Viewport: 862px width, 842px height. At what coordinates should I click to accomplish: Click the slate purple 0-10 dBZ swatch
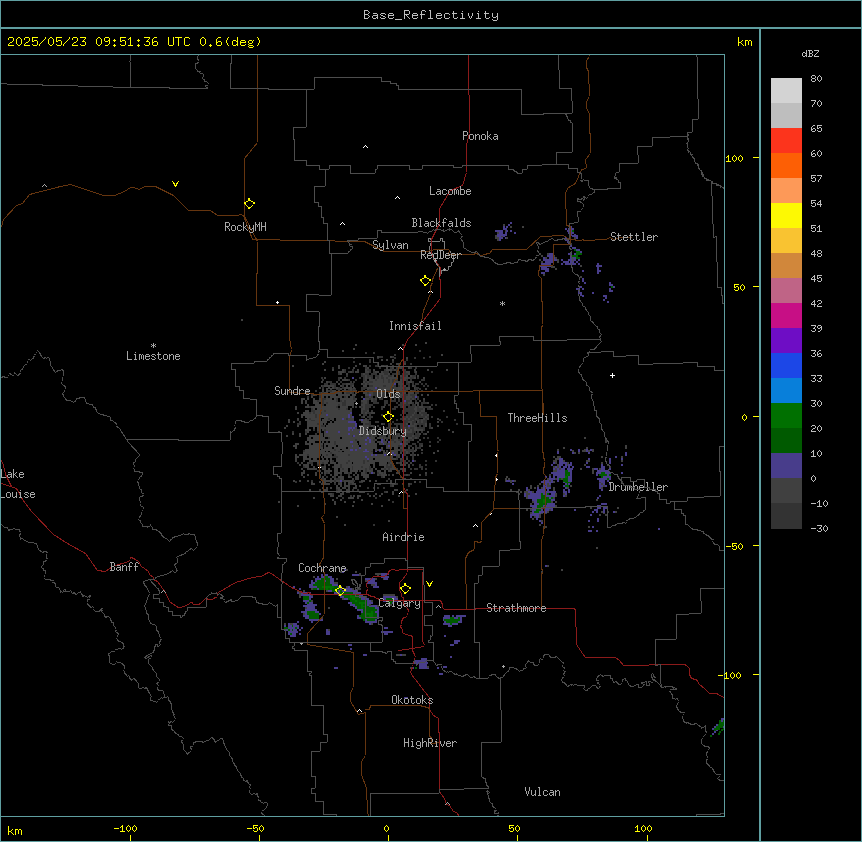click(786, 466)
